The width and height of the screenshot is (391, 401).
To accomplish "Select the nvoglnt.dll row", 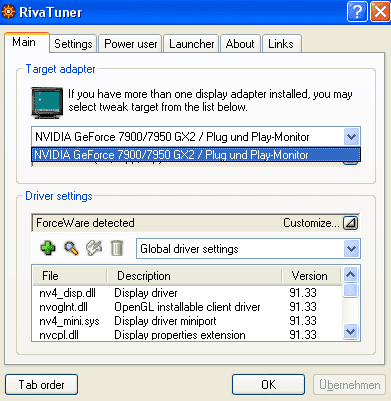I will [x=188, y=307].
